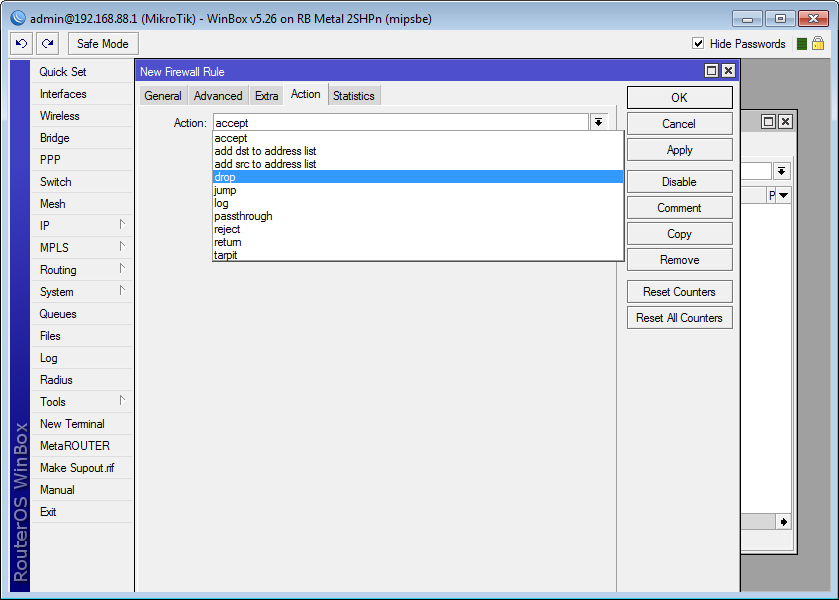Open MetaROUTER in sidebar

click(x=82, y=446)
